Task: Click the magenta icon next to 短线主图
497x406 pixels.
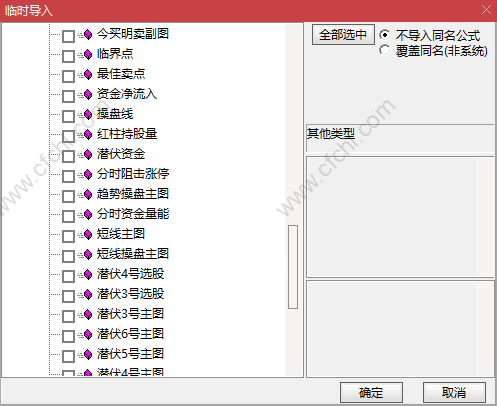Action: 88,235
